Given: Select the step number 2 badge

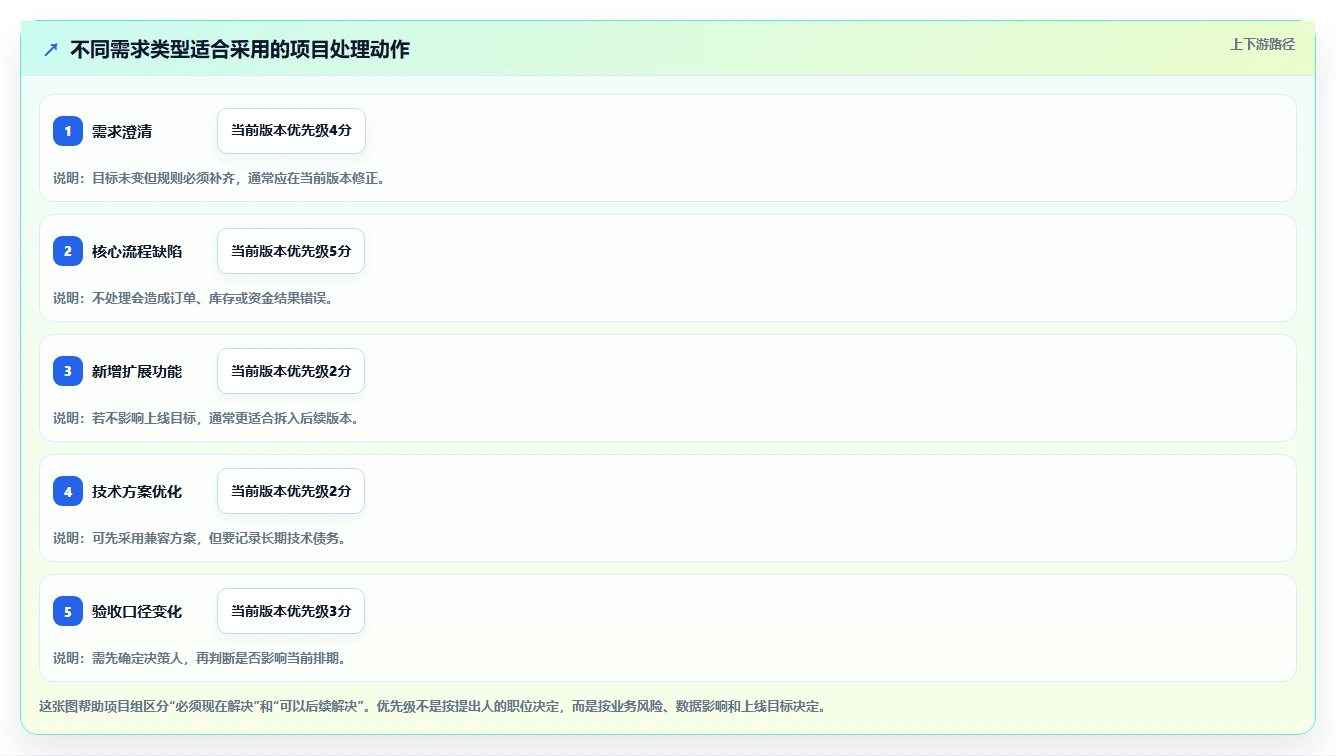Looking at the screenshot, I should 68,251.
